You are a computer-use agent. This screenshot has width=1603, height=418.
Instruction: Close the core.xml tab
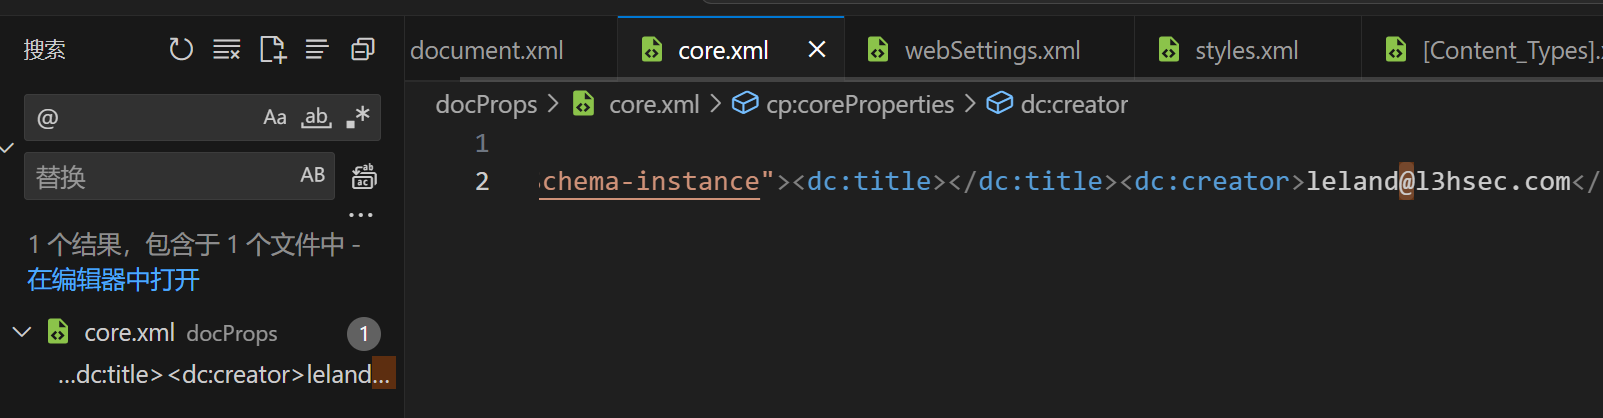pyautogui.click(x=817, y=49)
